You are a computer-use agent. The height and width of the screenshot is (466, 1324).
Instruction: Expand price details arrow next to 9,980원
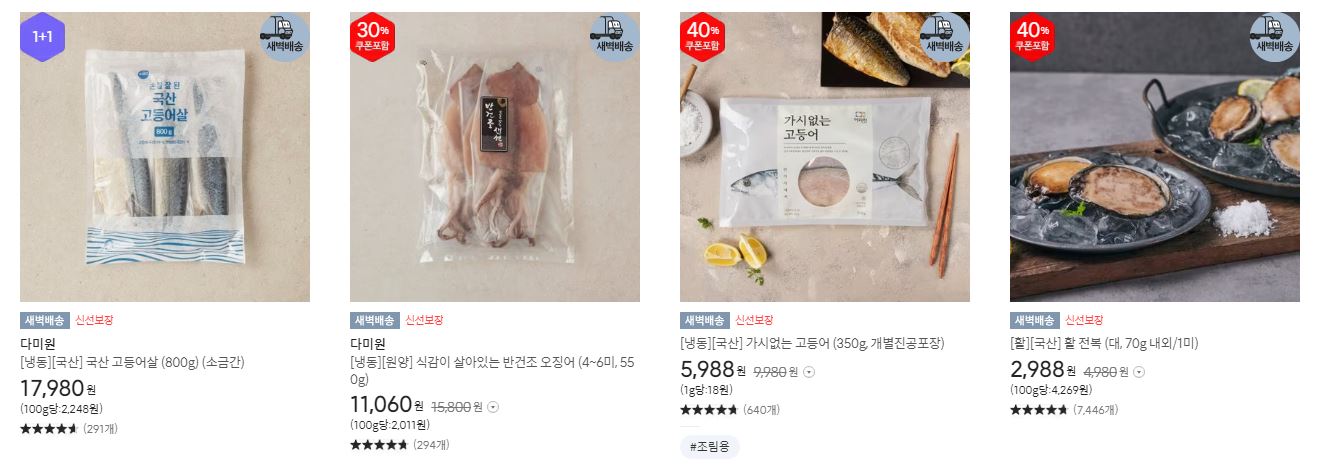coord(809,372)
